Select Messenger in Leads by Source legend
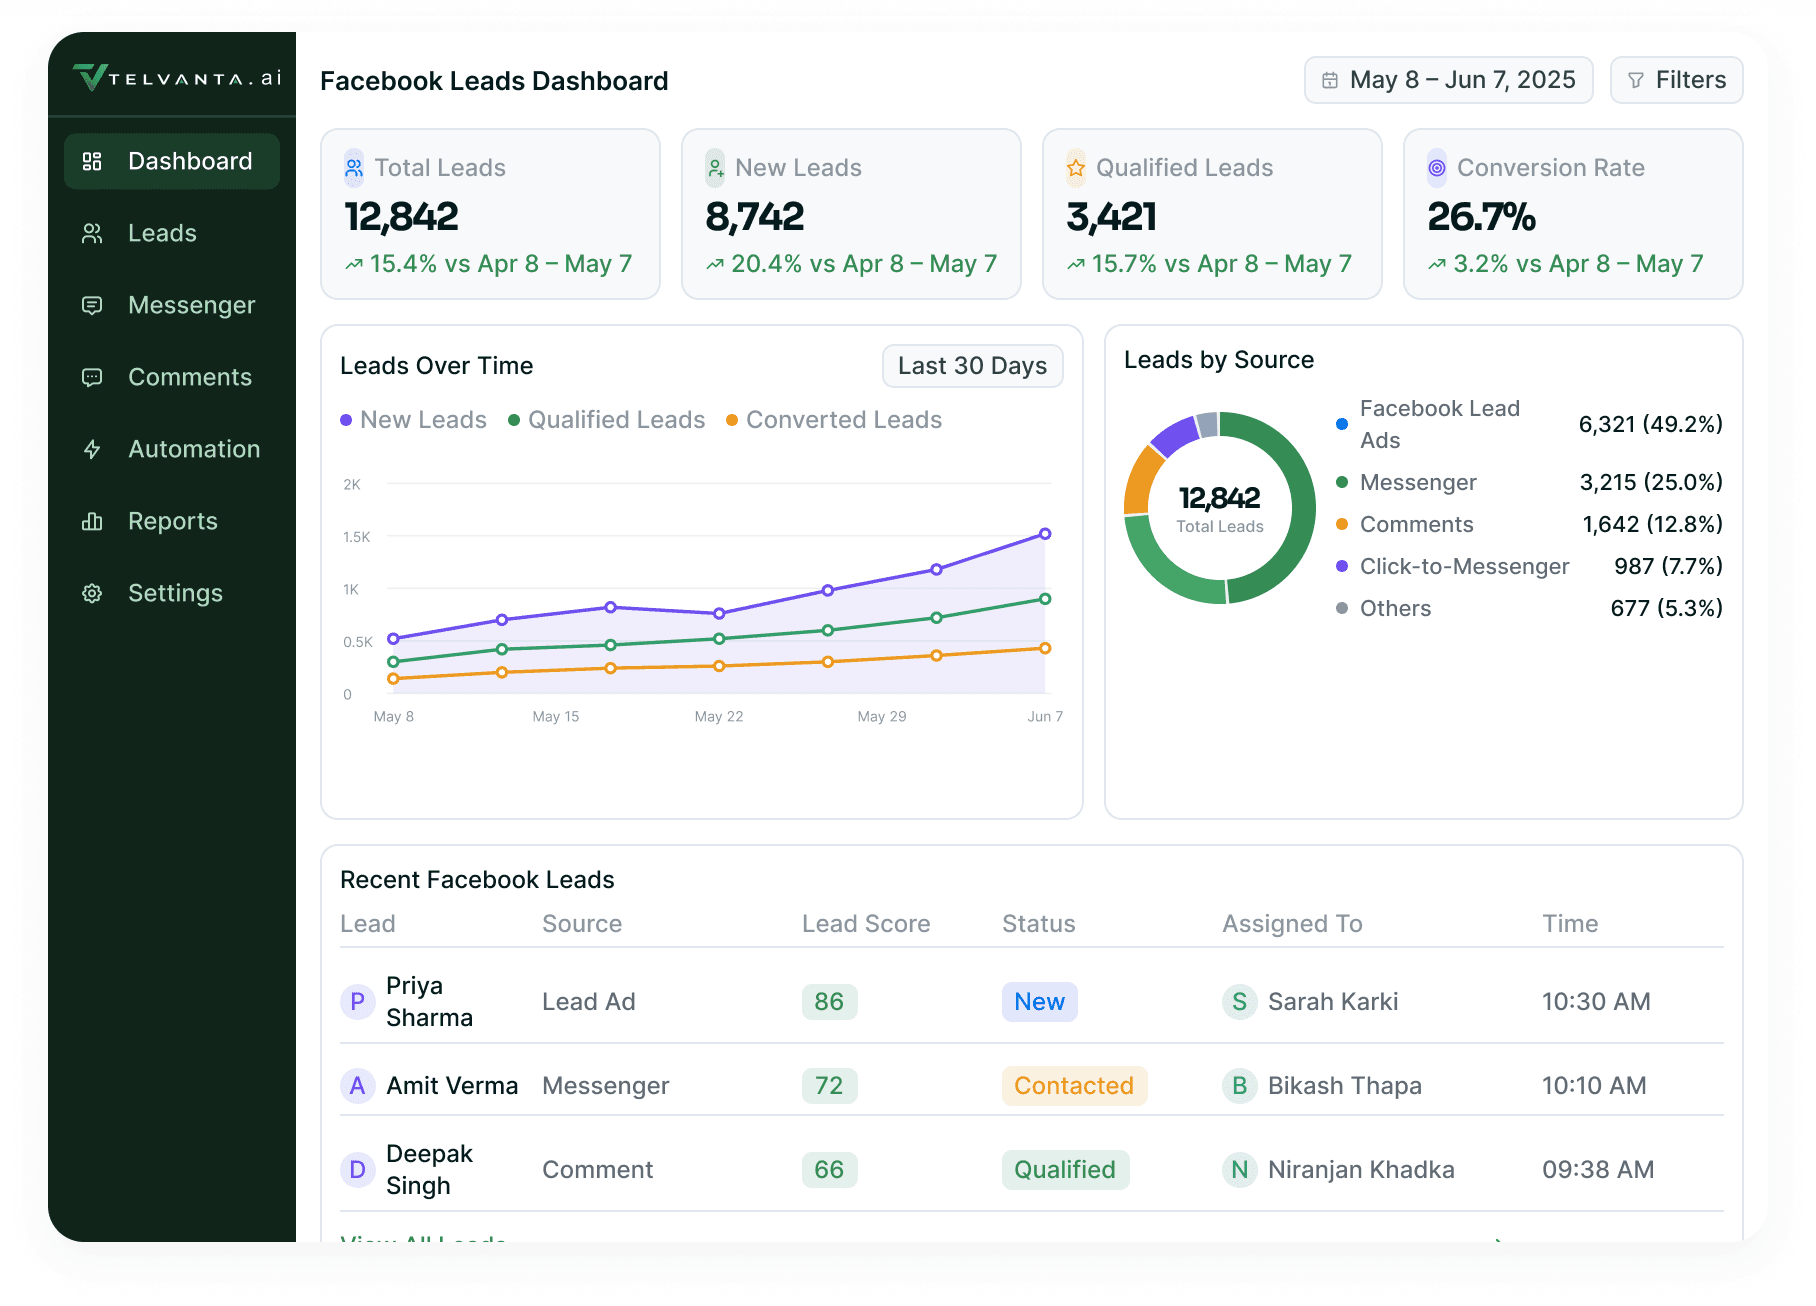1816x1306 pixels. [x=1529, y=482]
